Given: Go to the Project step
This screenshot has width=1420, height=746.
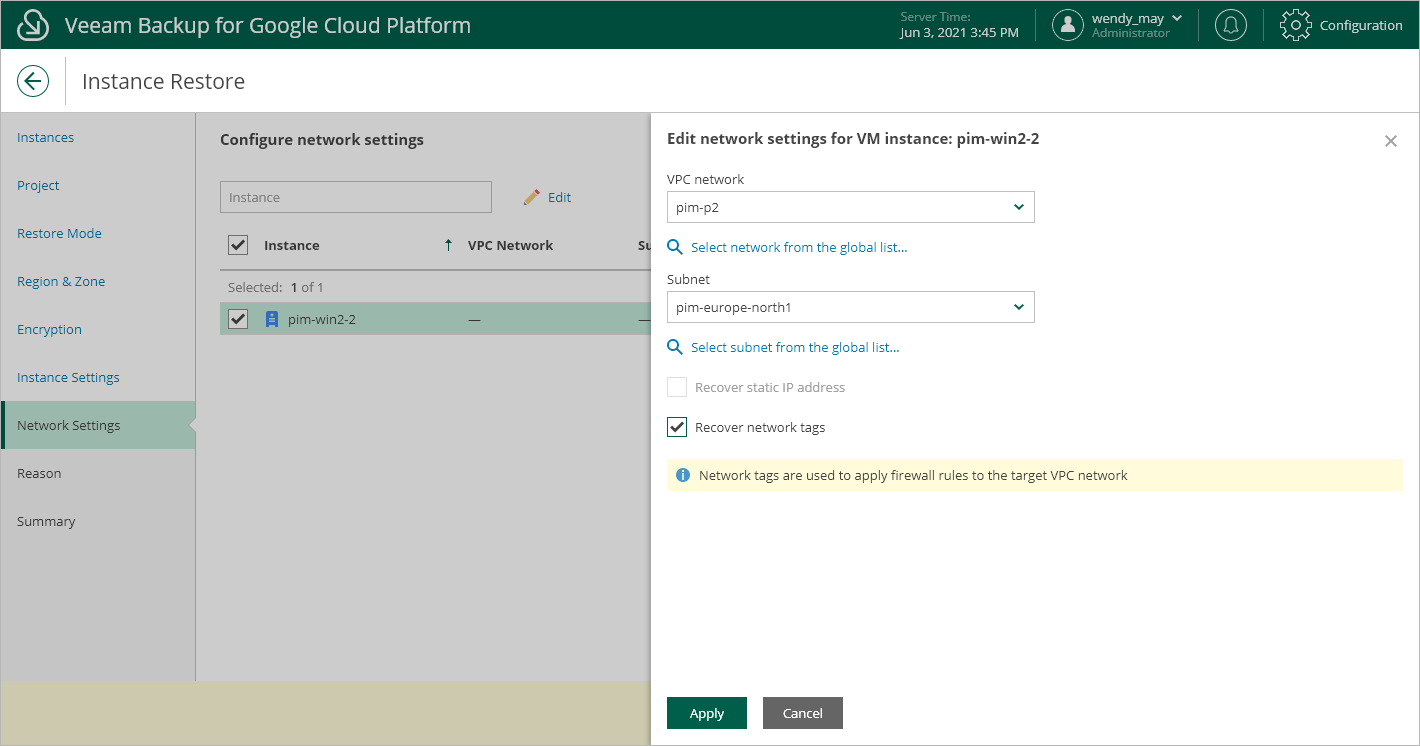Looking at the screenshot, I should tap(38, 185).
